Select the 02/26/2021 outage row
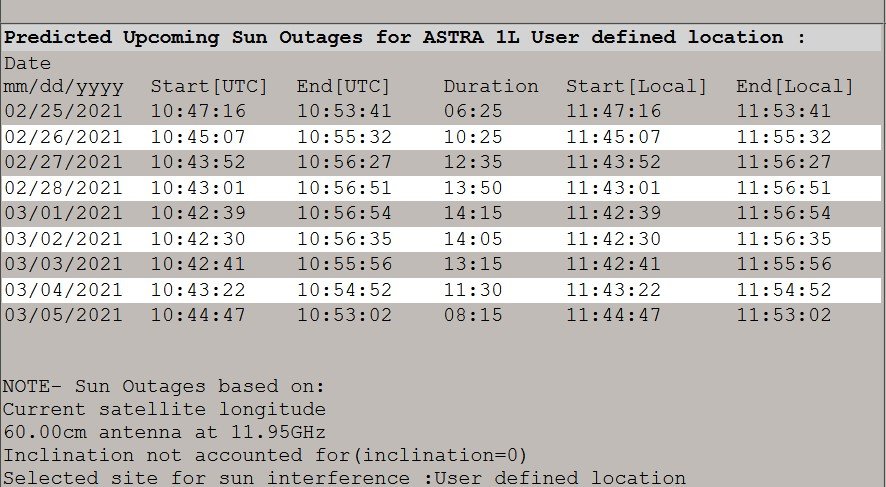The height and width of the screenshot is (487, 886). click(x=441, y=137)
